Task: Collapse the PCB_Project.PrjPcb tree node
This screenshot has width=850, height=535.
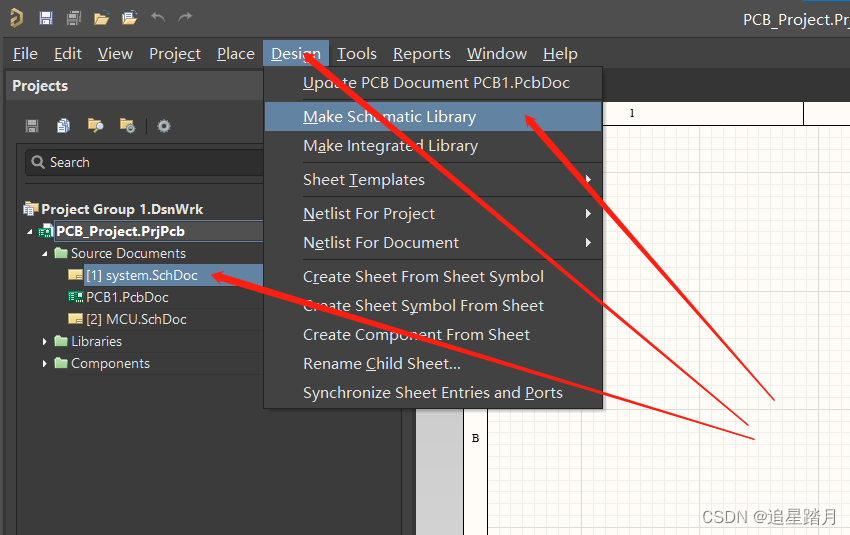Action: click(32, 232)
